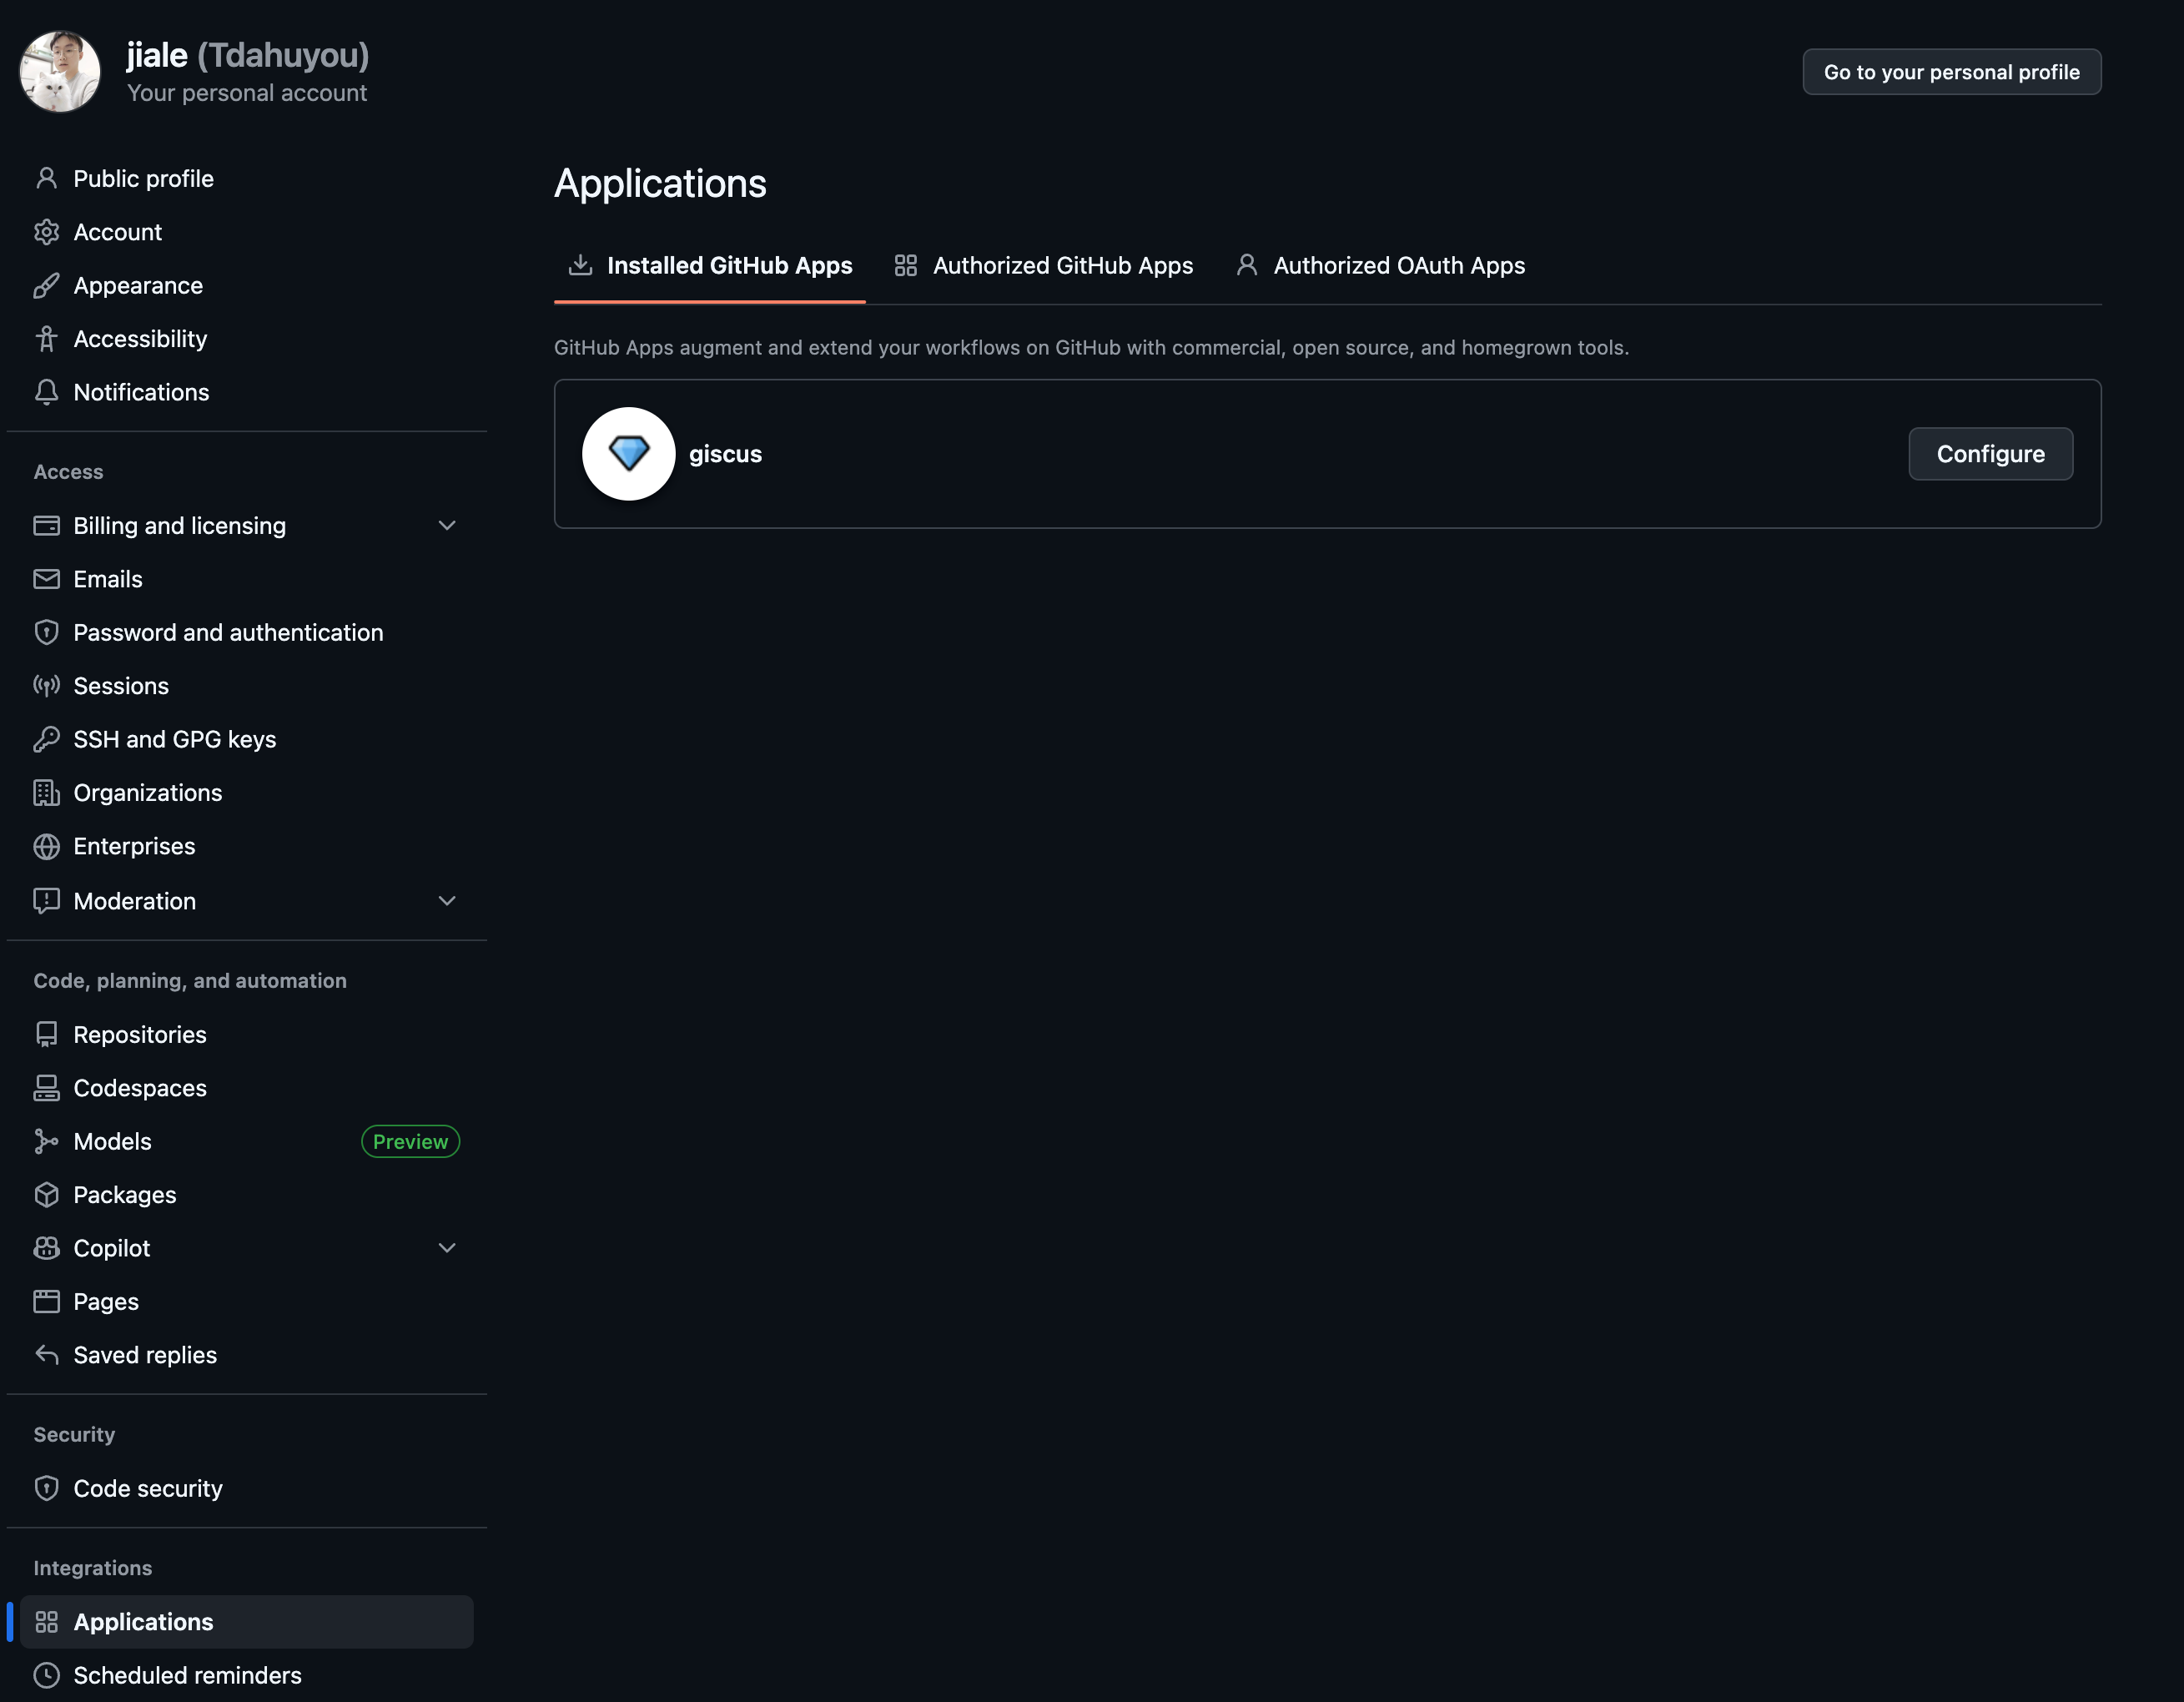
Task: Open Scheduled reminders settings page
Action: [x=187, y=1675]
